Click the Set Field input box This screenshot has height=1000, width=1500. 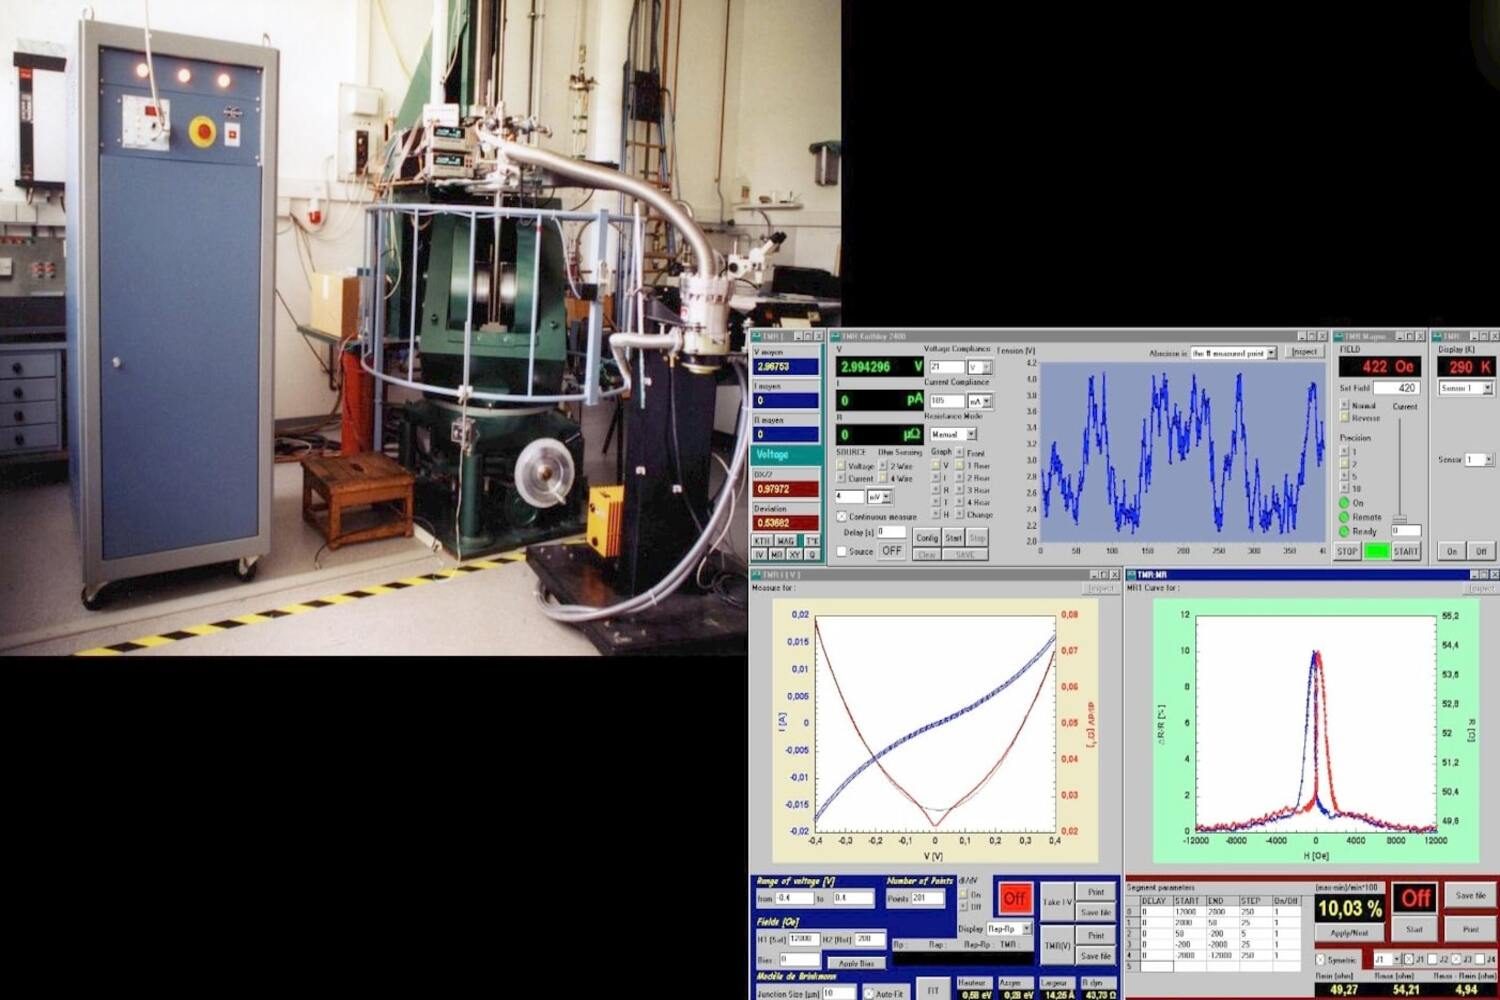pos(1396,388)
